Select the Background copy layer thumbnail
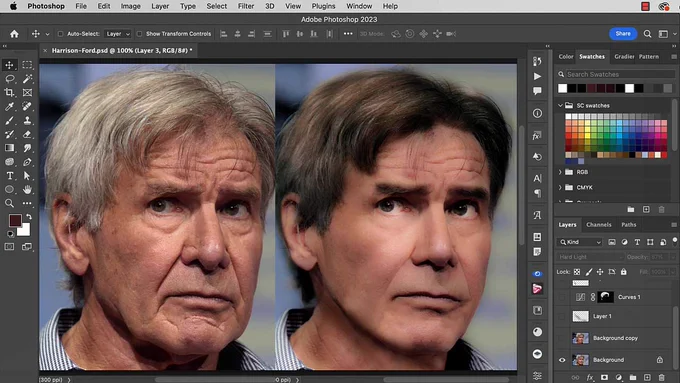Viewport: 680px width, 383px height. pos(580,338)
